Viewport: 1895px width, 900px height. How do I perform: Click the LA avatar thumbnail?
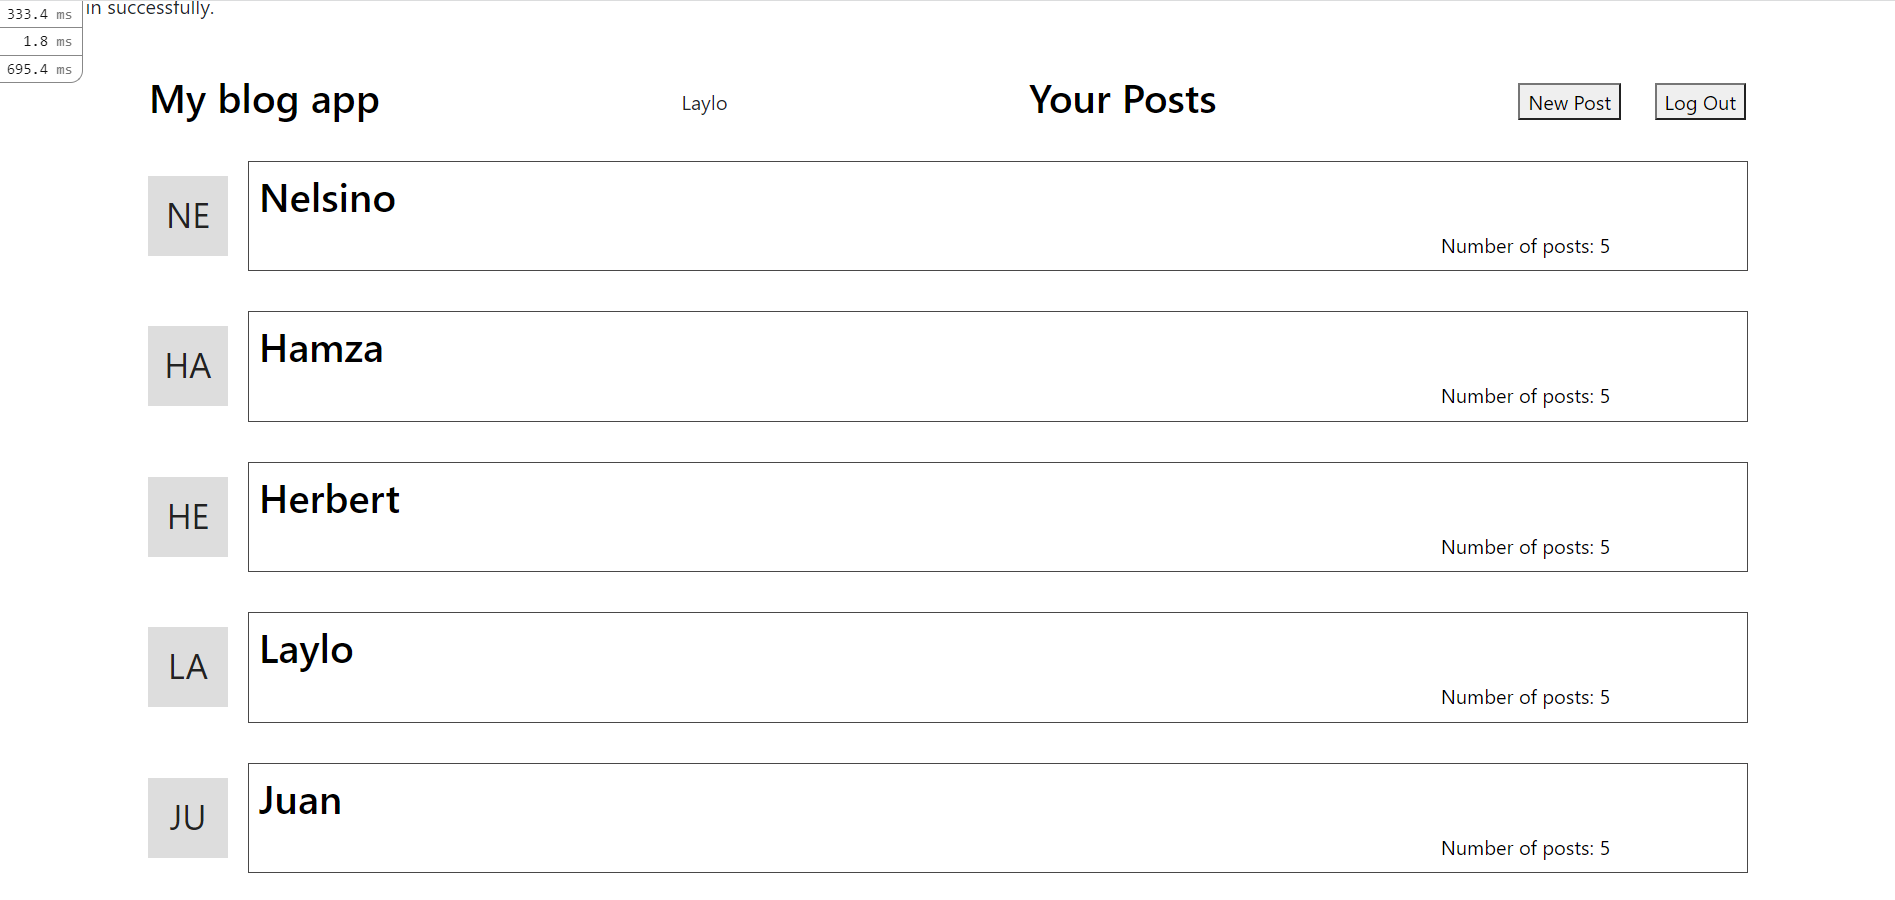coord(188,667)
